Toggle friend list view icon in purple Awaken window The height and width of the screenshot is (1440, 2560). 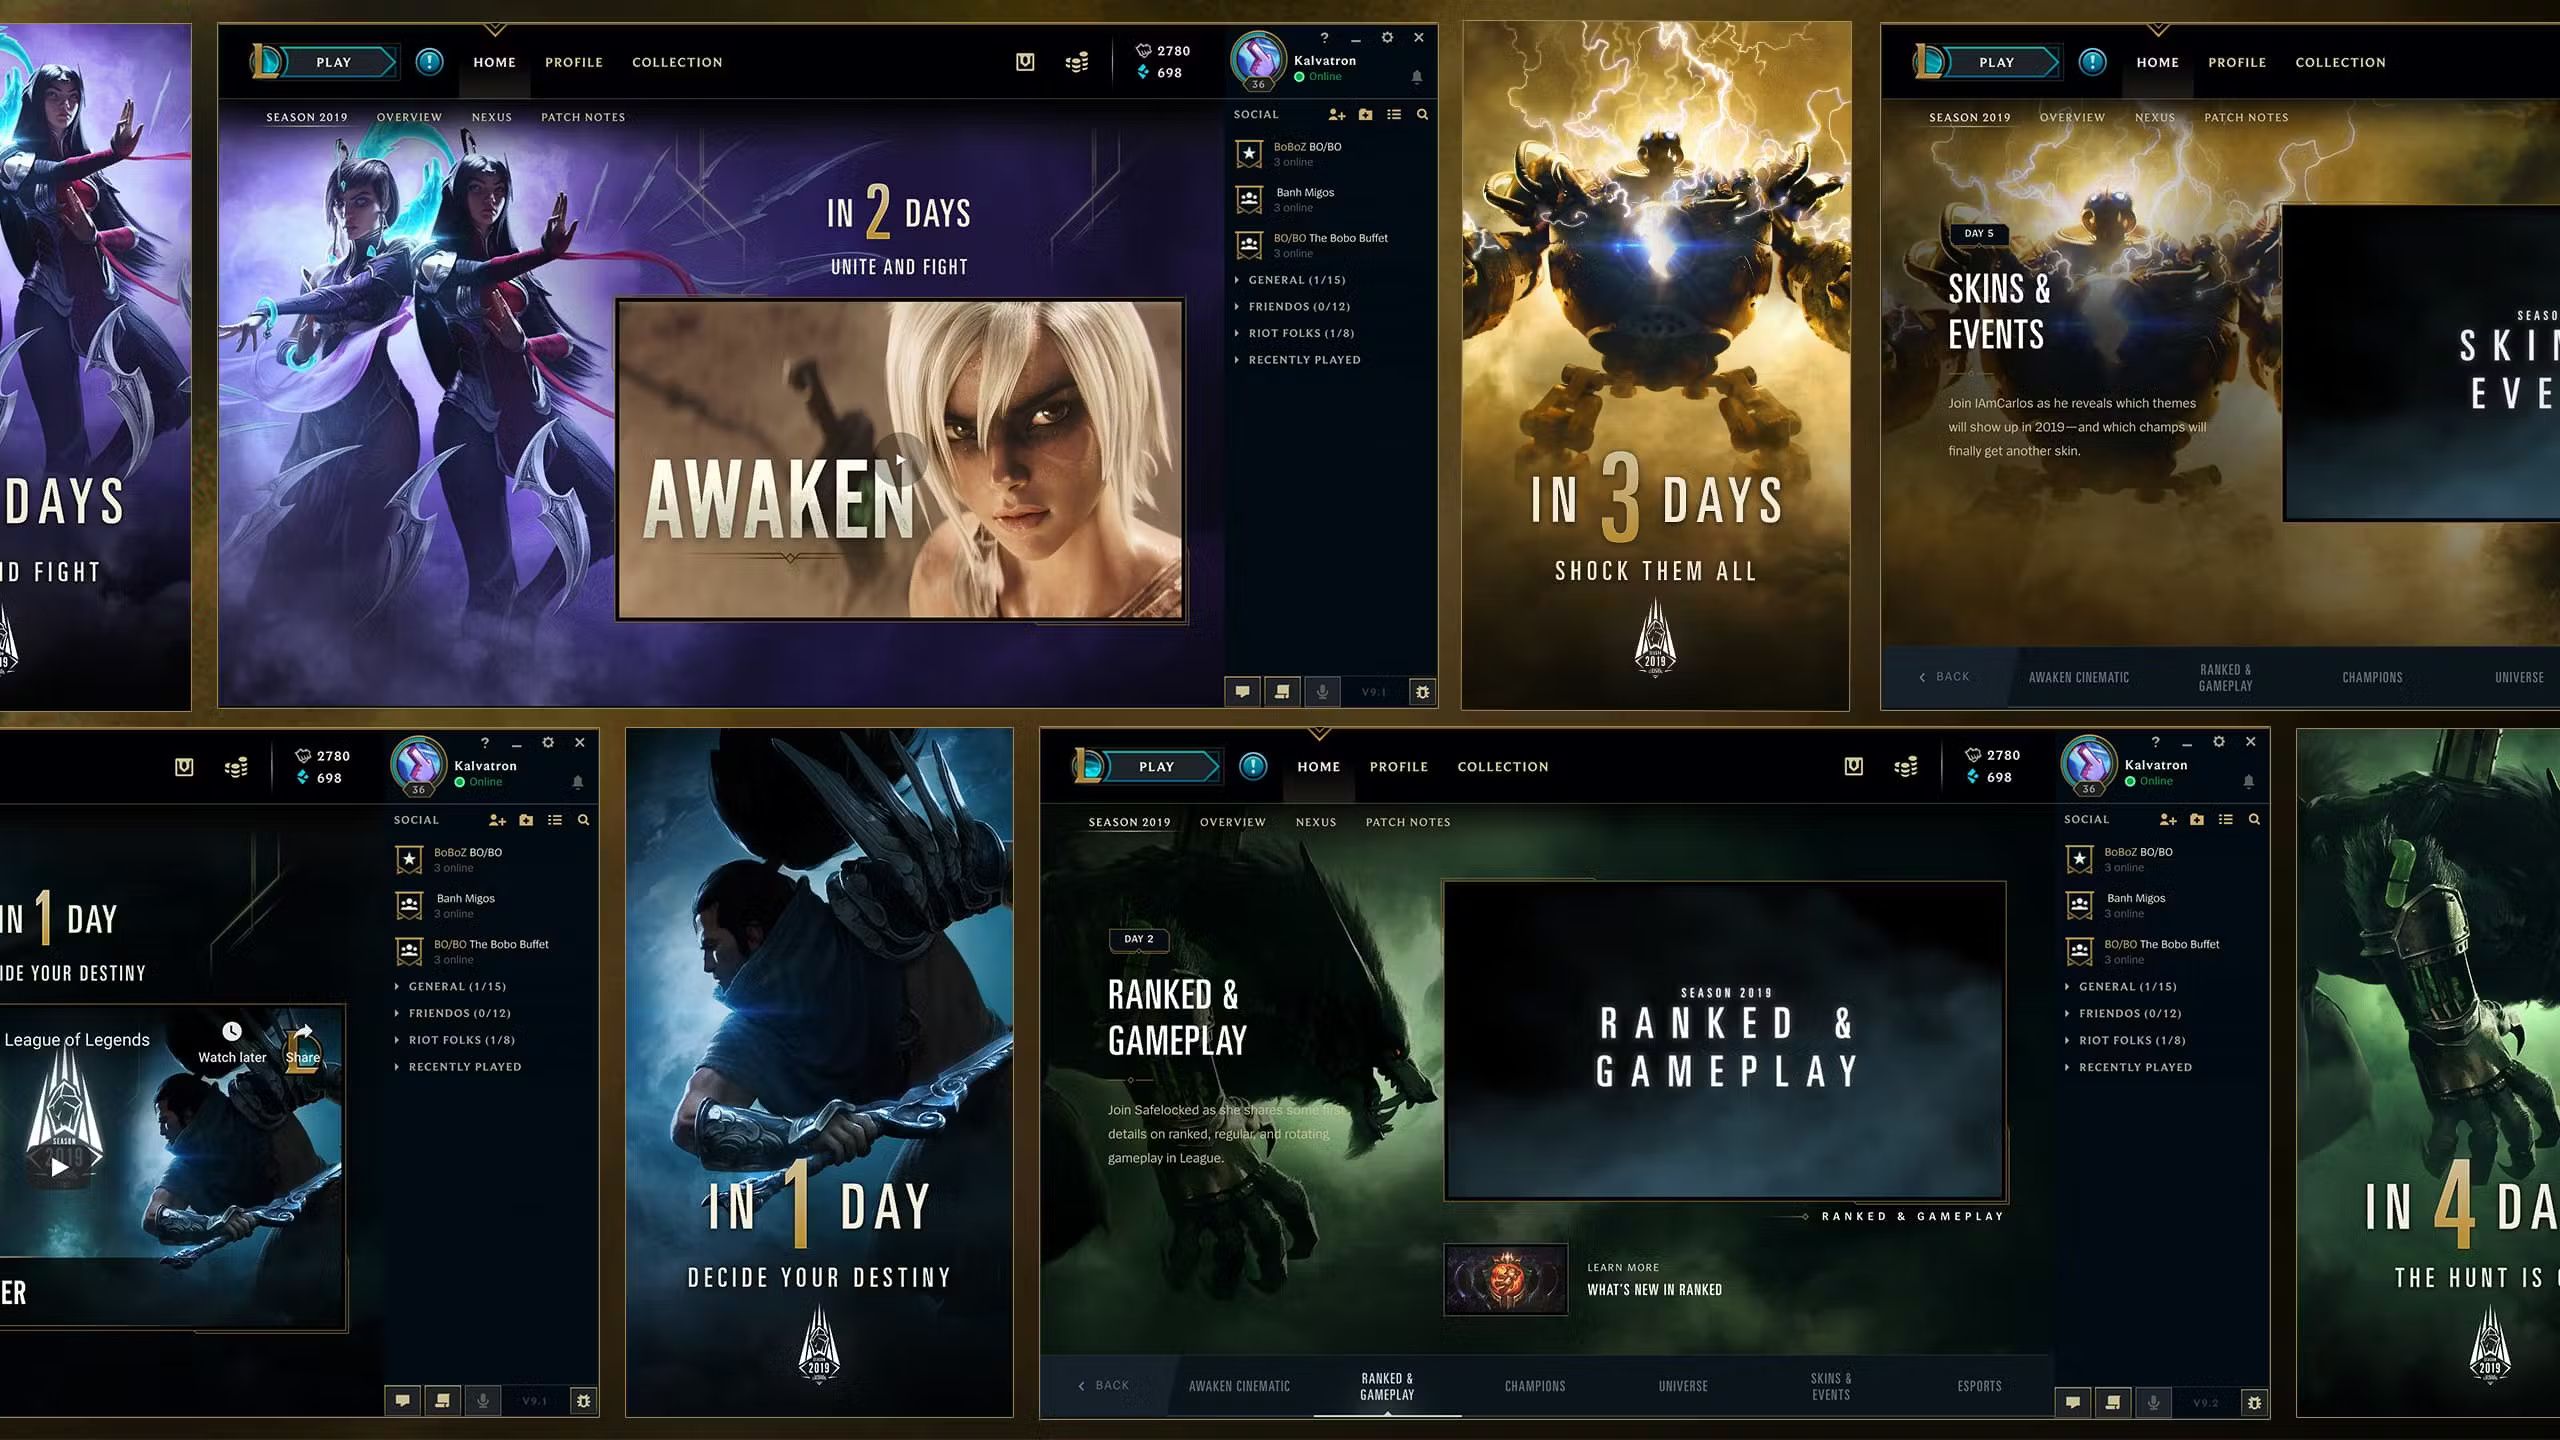coord(1394,115)
